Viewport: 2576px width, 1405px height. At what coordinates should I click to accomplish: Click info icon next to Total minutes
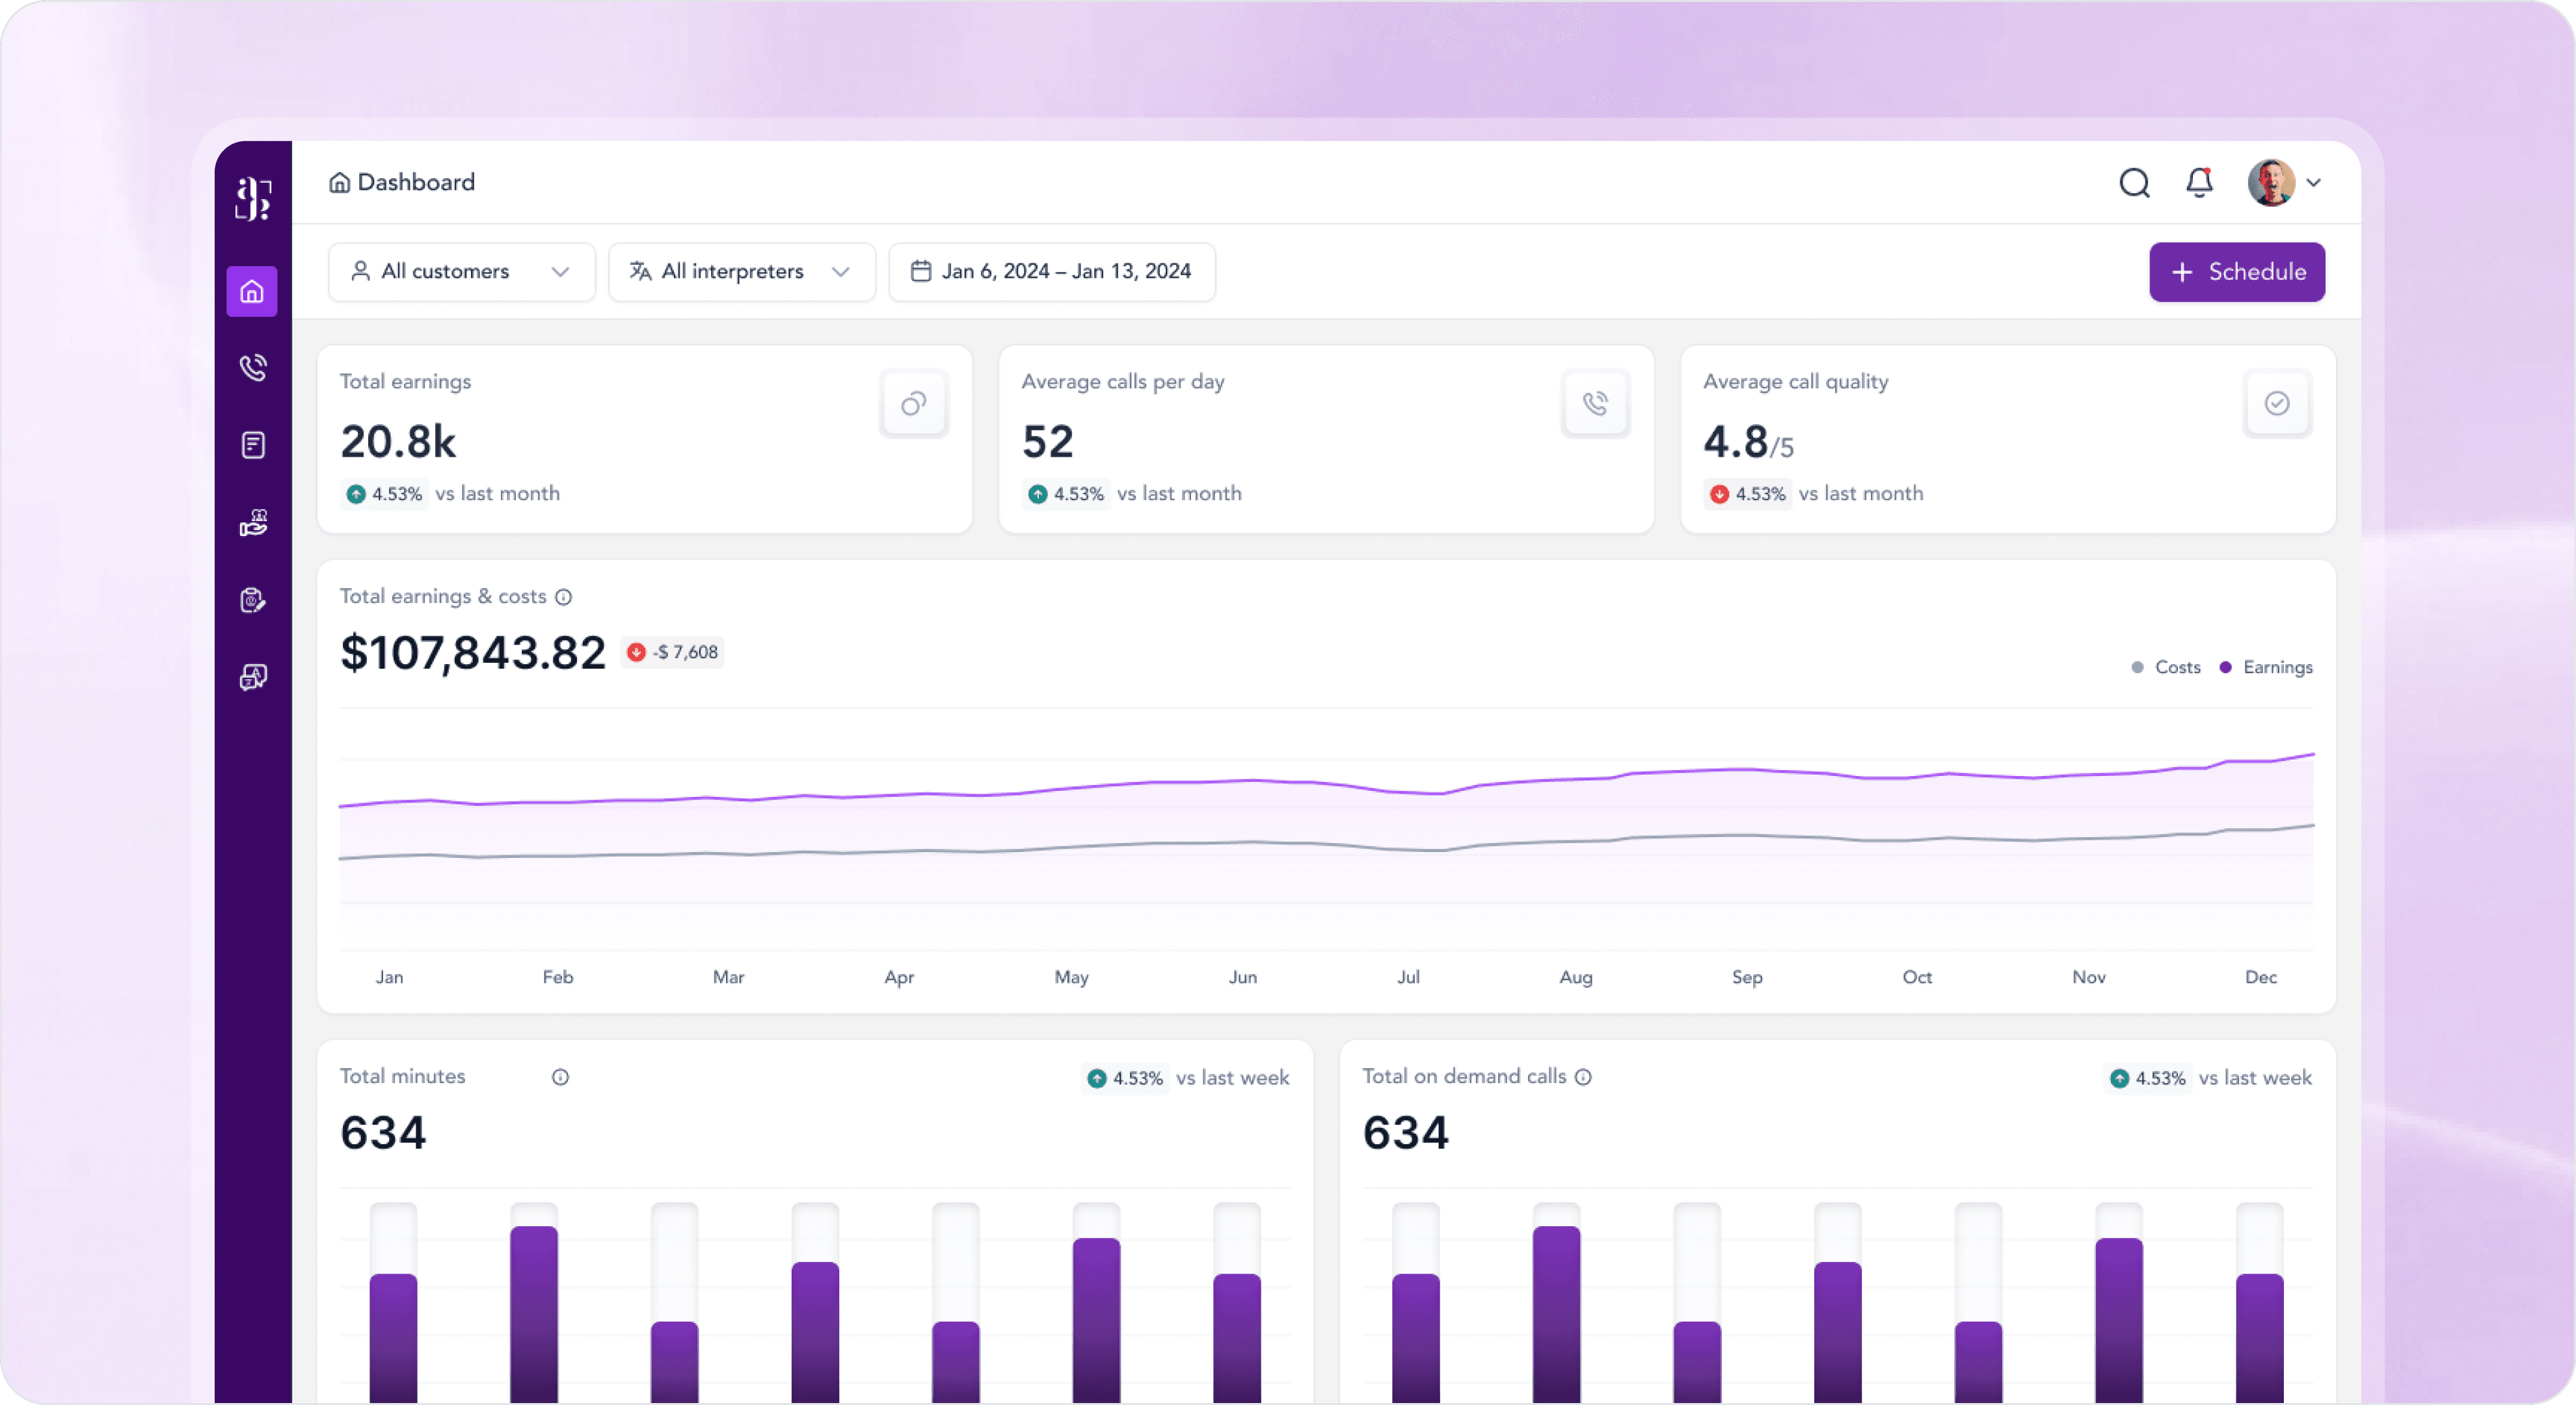tap(560, 1077)
